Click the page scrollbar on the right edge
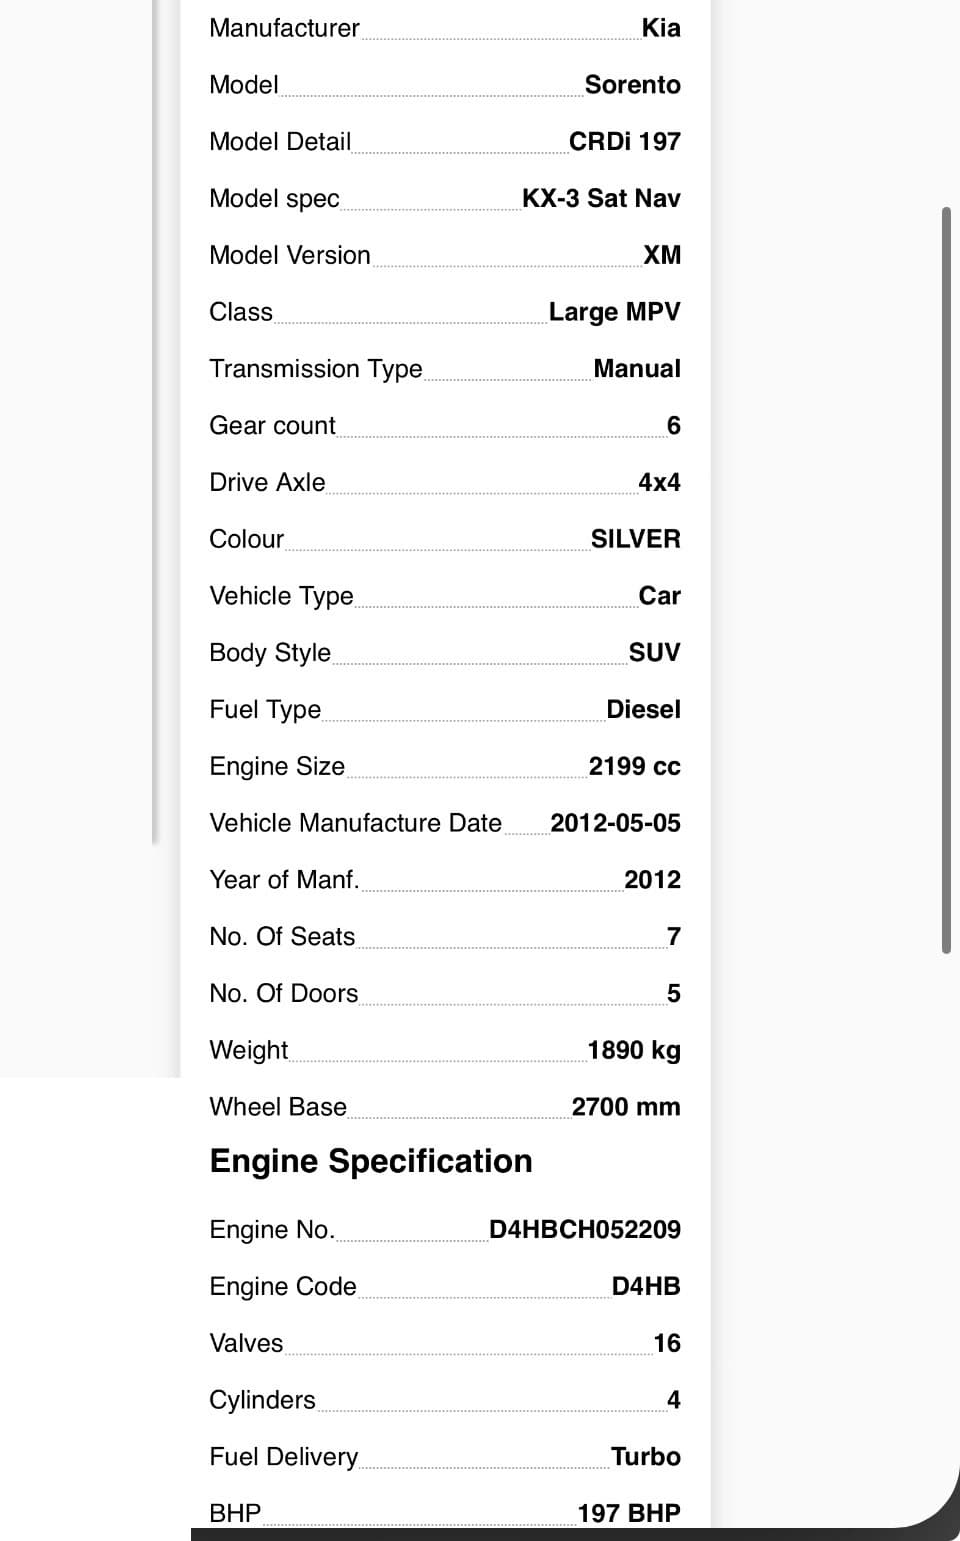 coord(946,580)
